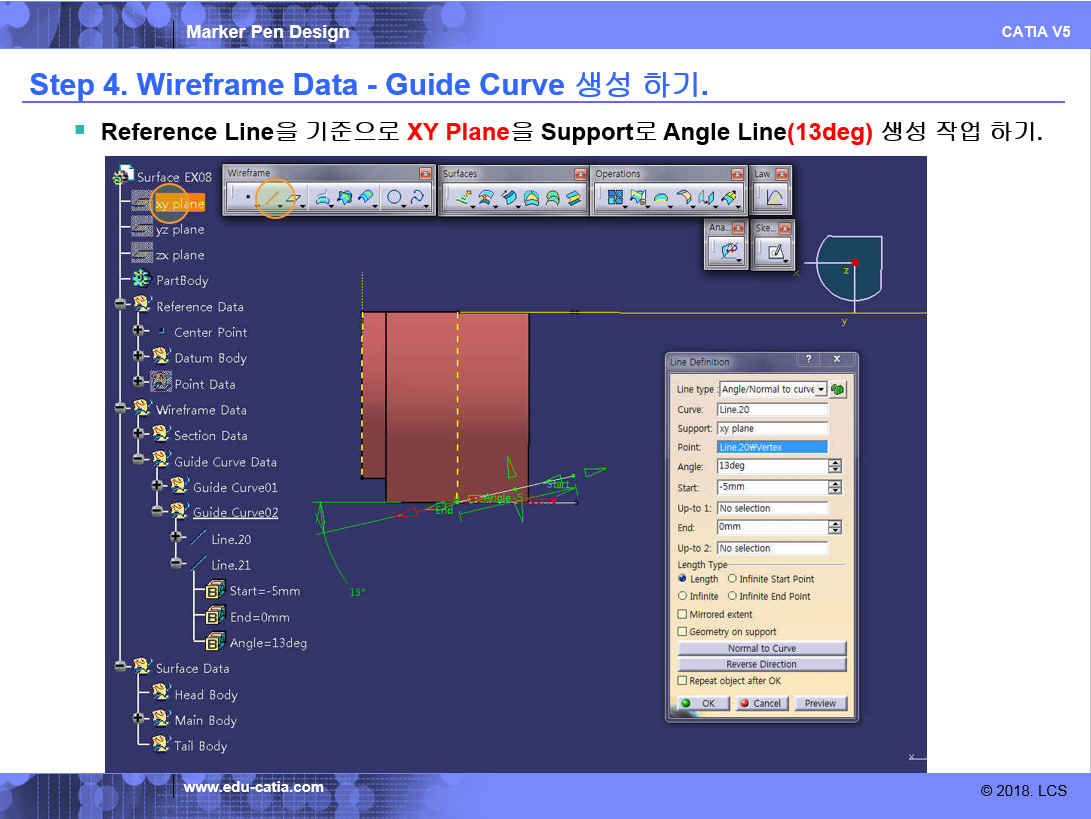
Task: Select xy plane in the specification tree
Action: (179, 204)
